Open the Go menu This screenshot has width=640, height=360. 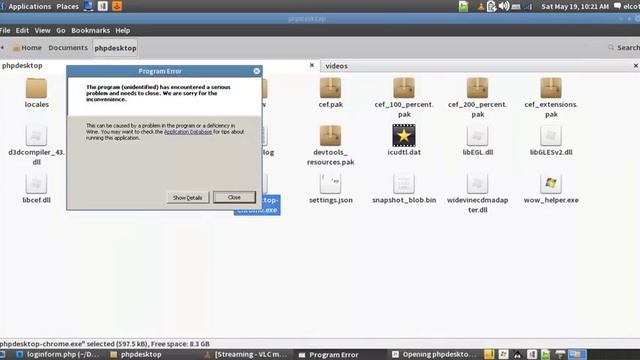pyautogui.click(x=61, y=31)
